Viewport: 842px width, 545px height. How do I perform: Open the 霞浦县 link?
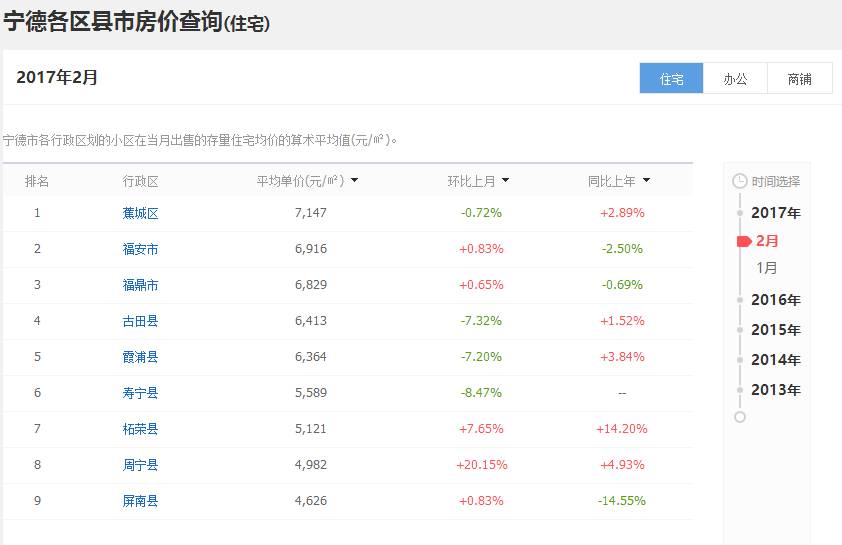(140, 357)
